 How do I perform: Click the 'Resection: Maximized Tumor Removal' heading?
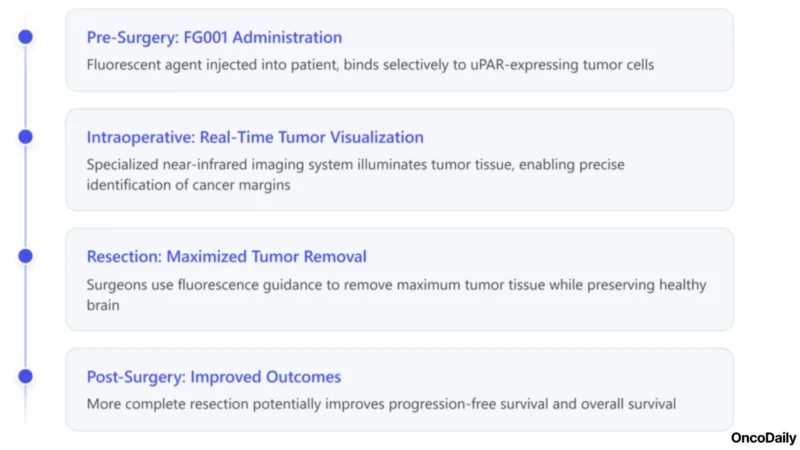tap(225, 257)
